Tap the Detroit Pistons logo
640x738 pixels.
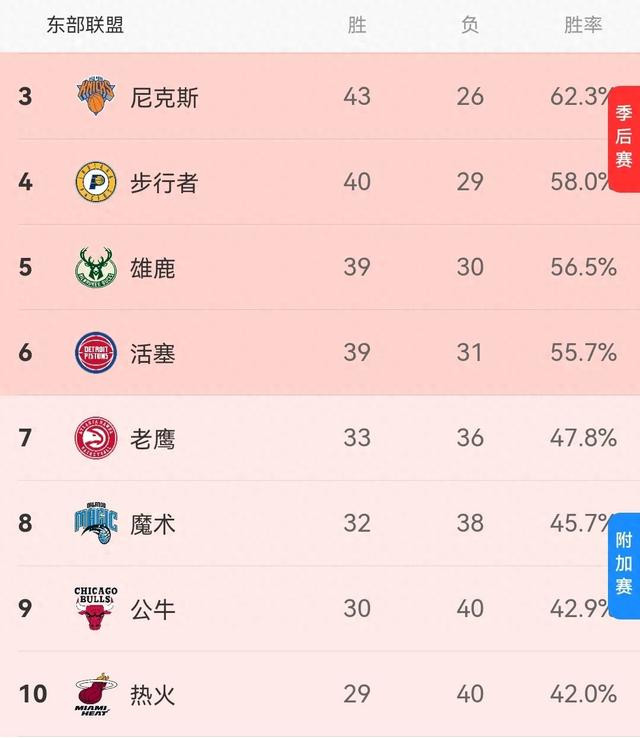coord(96,353)
